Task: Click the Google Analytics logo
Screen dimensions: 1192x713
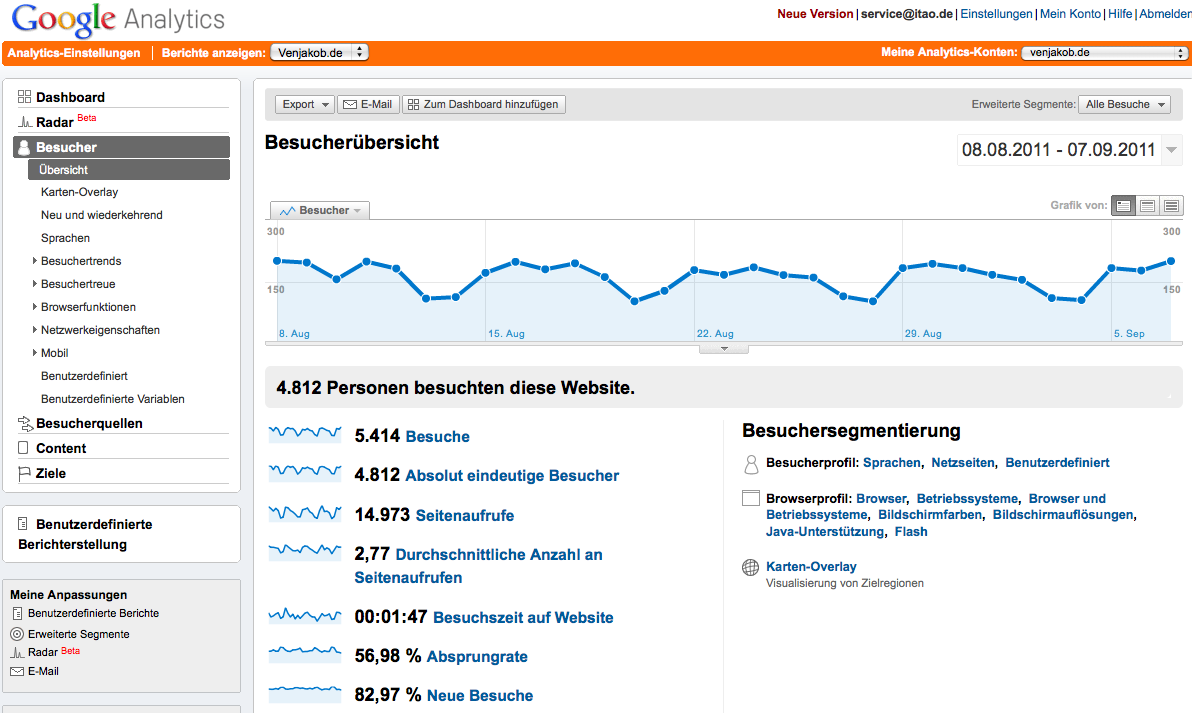Action: click(x=119, y=20)
